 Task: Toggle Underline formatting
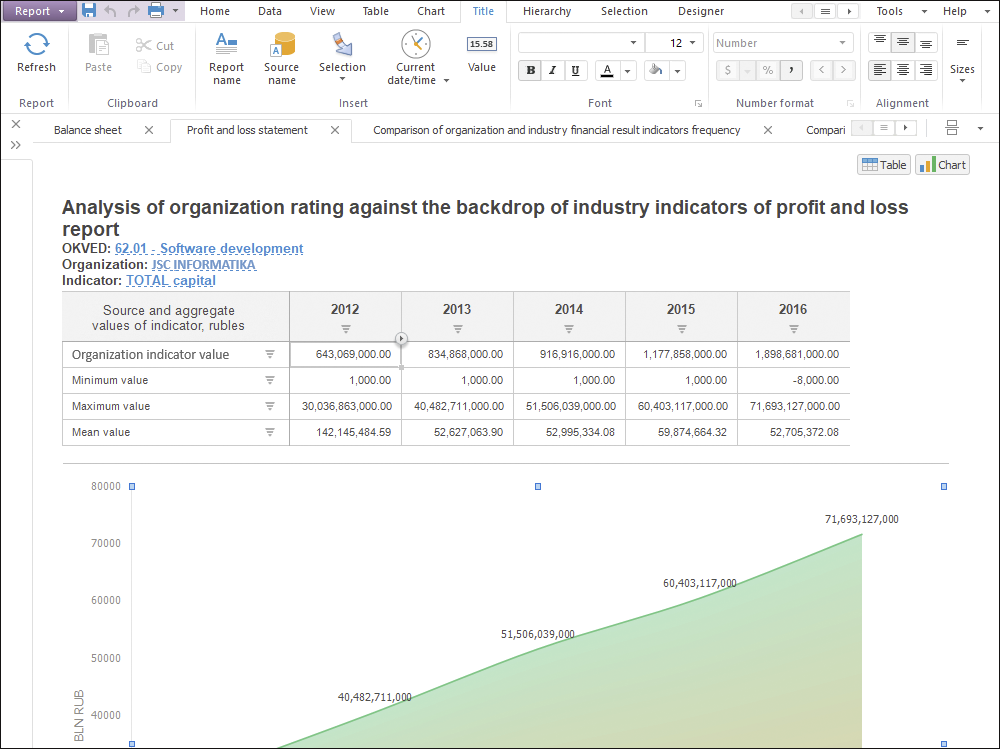pyautogui.click(x=575, y=71)
